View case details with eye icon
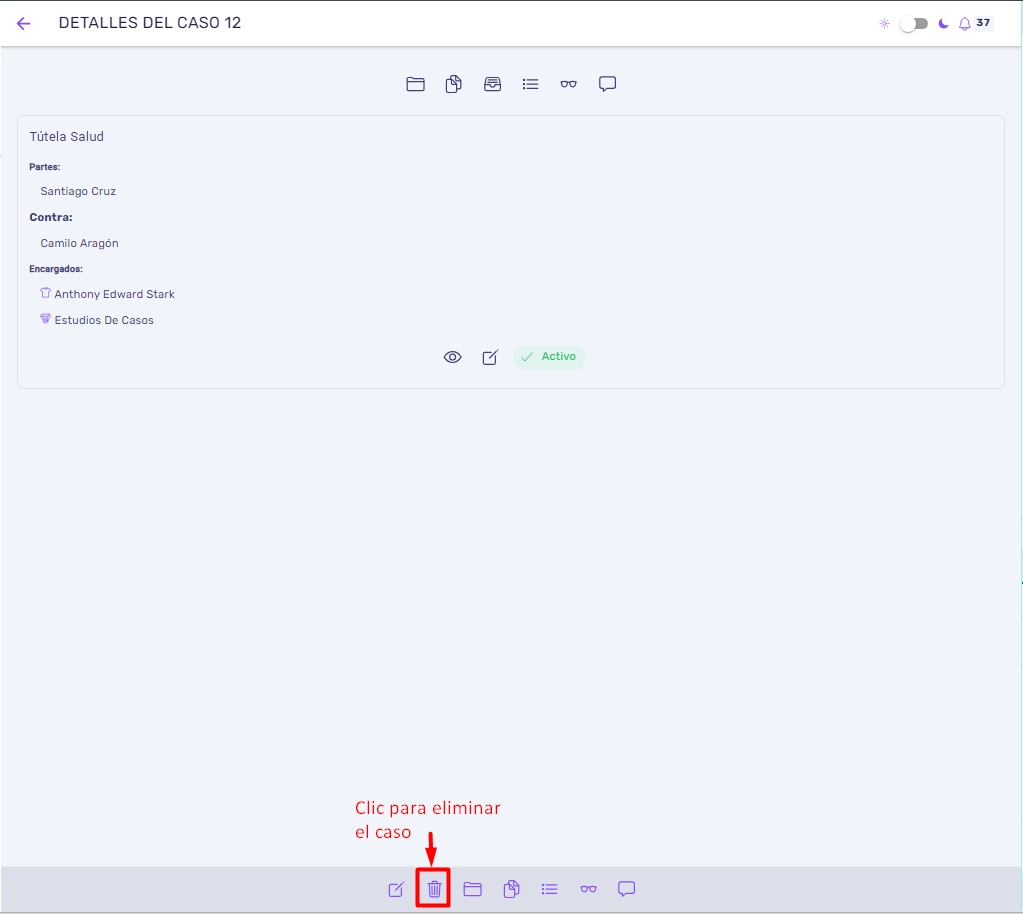This screenshot has width=1023, height=914. click(x=452, y=357)
